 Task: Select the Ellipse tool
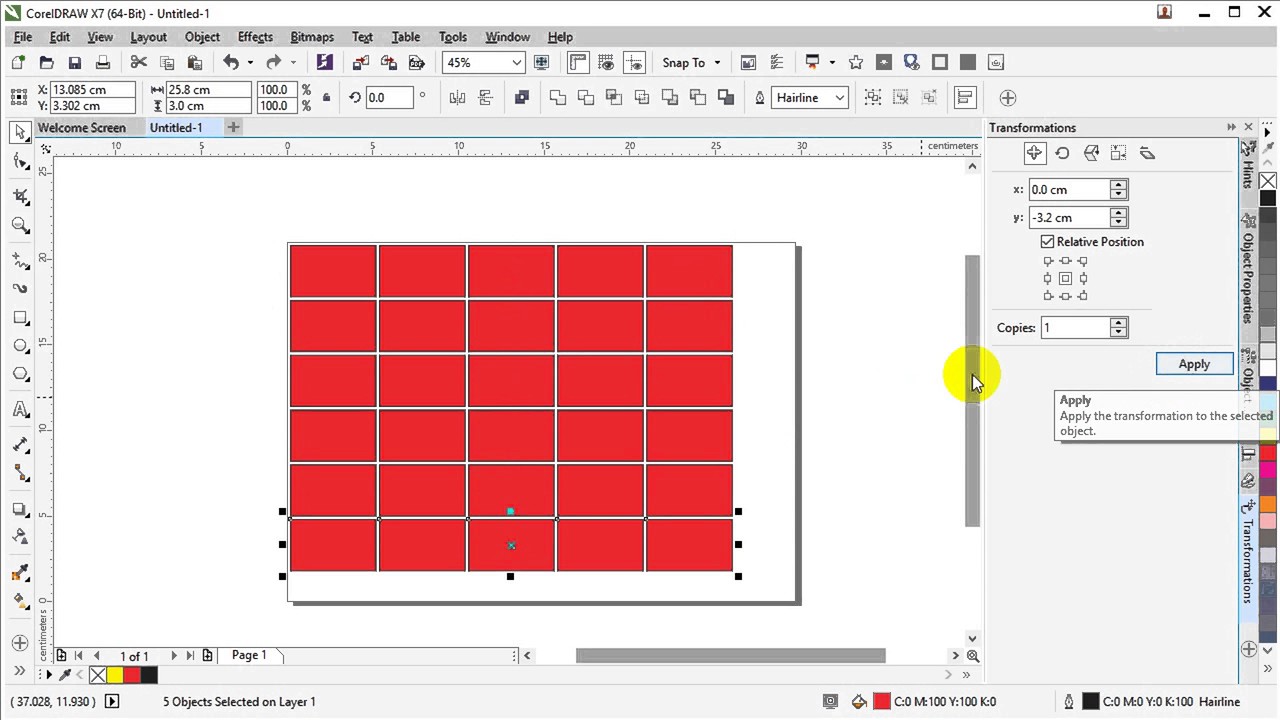point(20,346)
